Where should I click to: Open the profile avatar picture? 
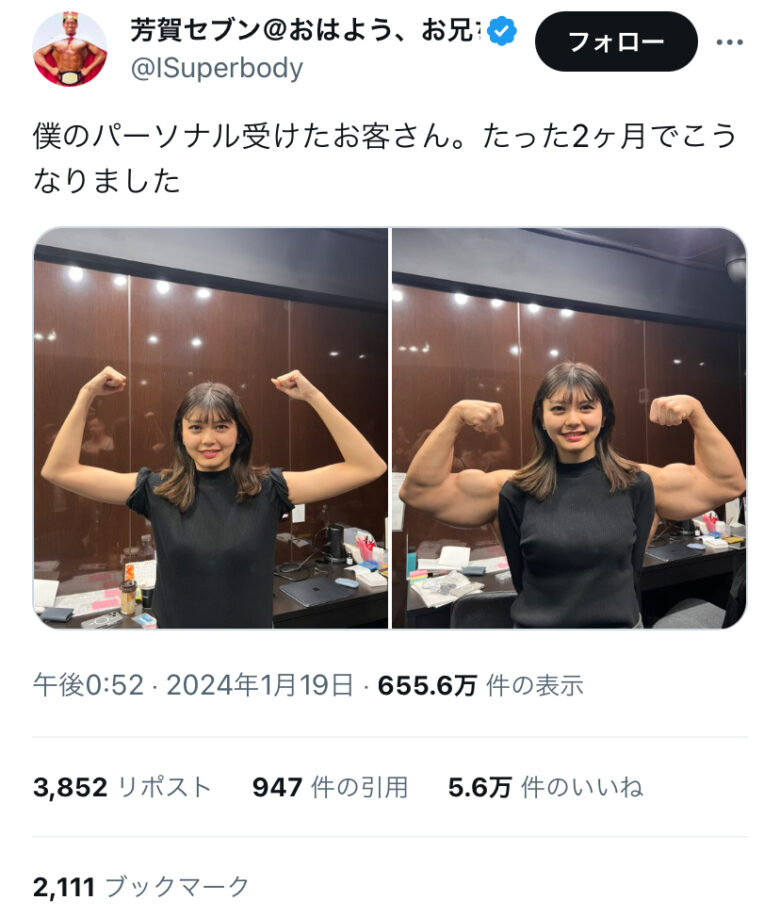(x=70, y=50)
